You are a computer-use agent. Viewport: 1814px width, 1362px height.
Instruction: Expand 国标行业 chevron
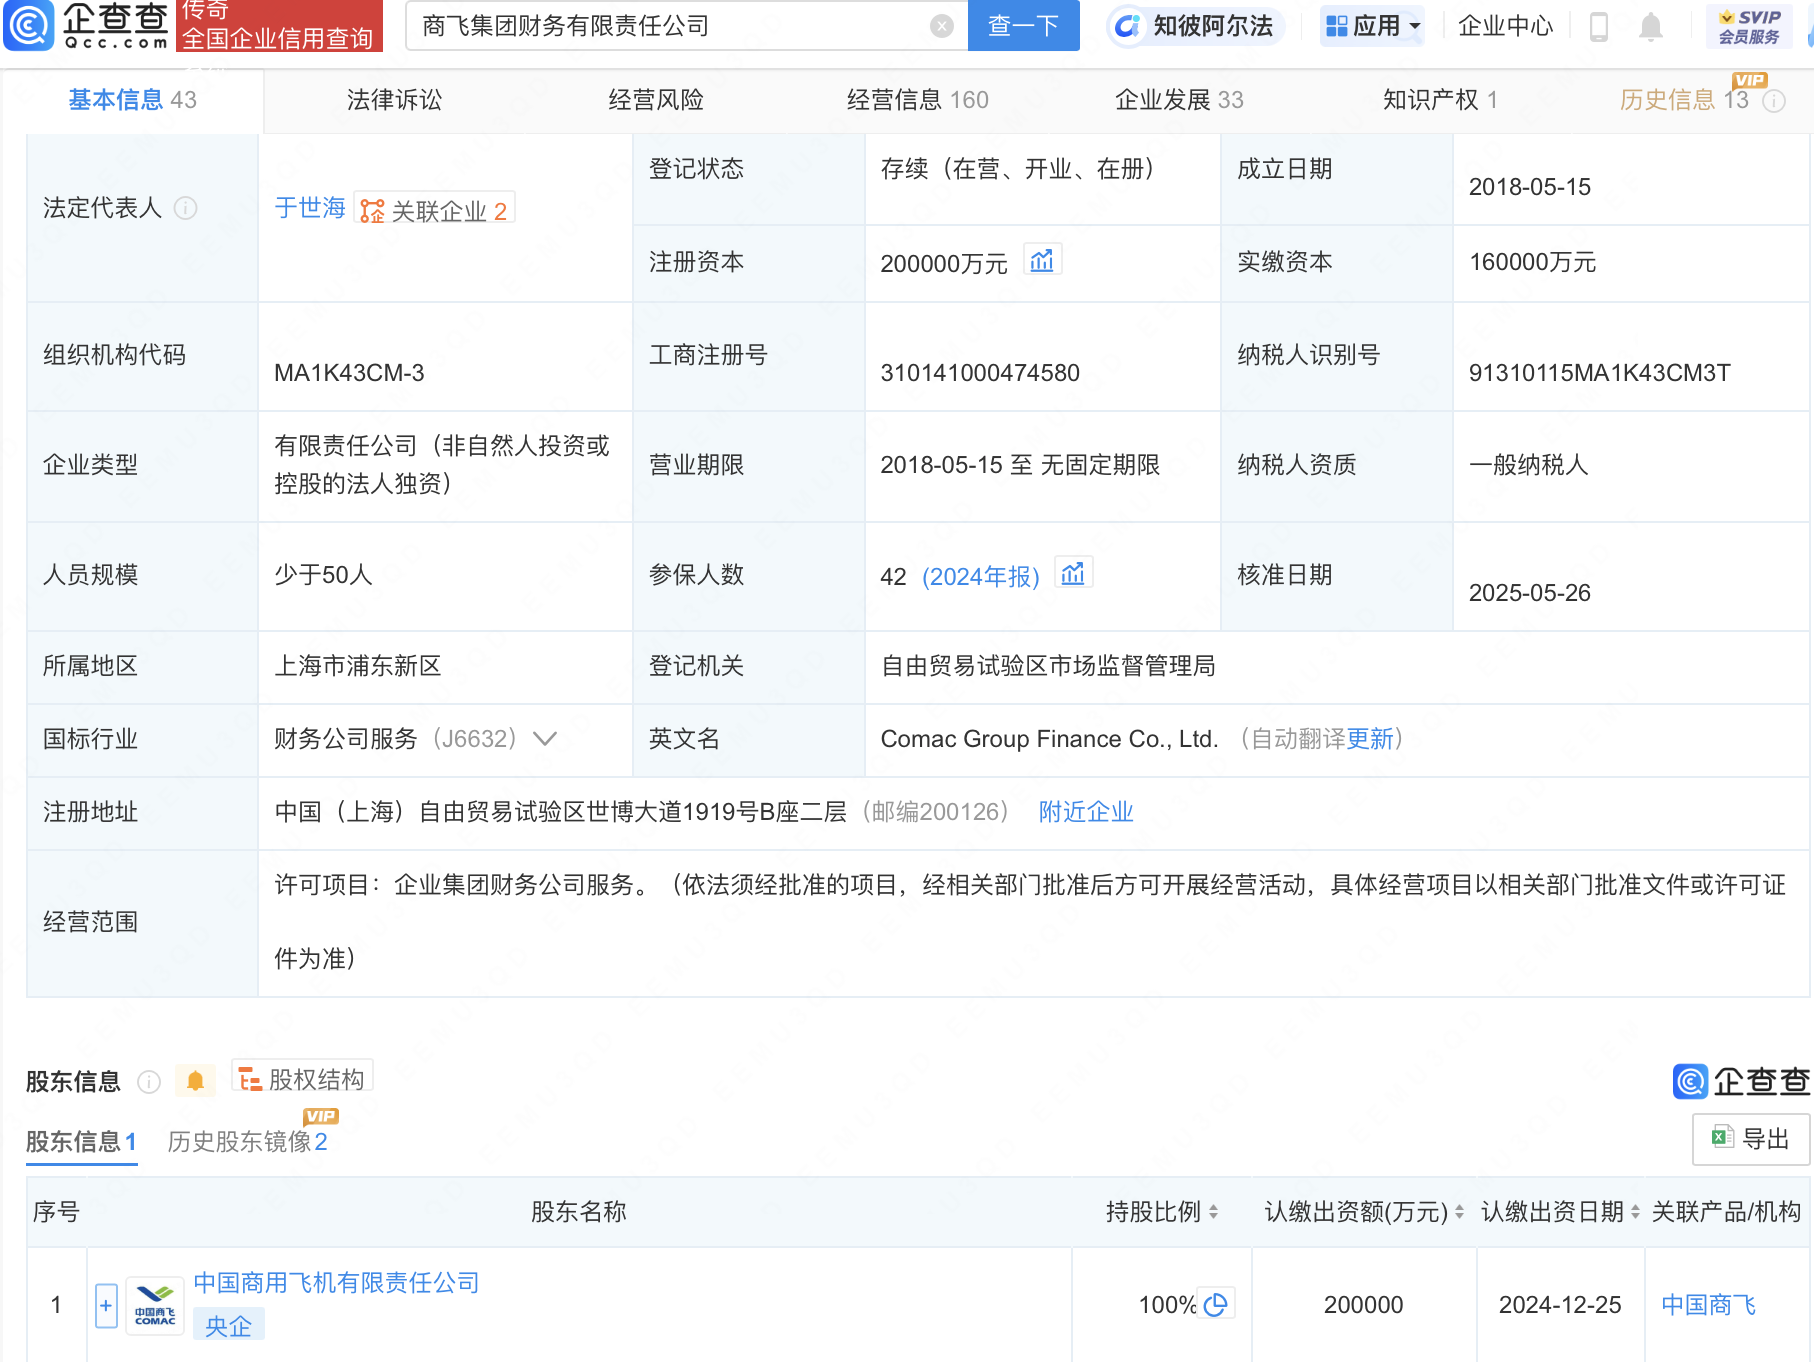[x=545, y=739]
